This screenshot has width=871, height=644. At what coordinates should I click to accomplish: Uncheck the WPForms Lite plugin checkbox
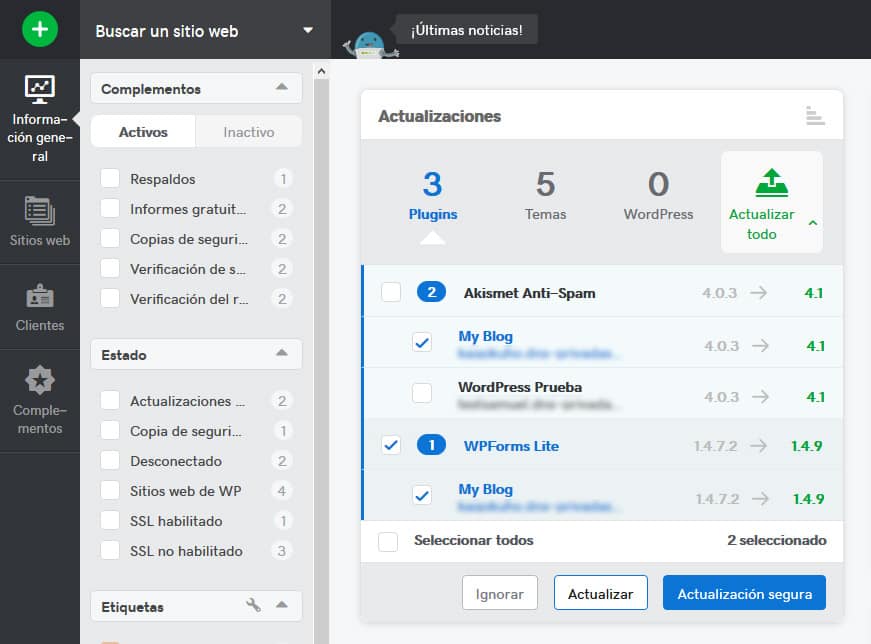[x=391, y=445]
